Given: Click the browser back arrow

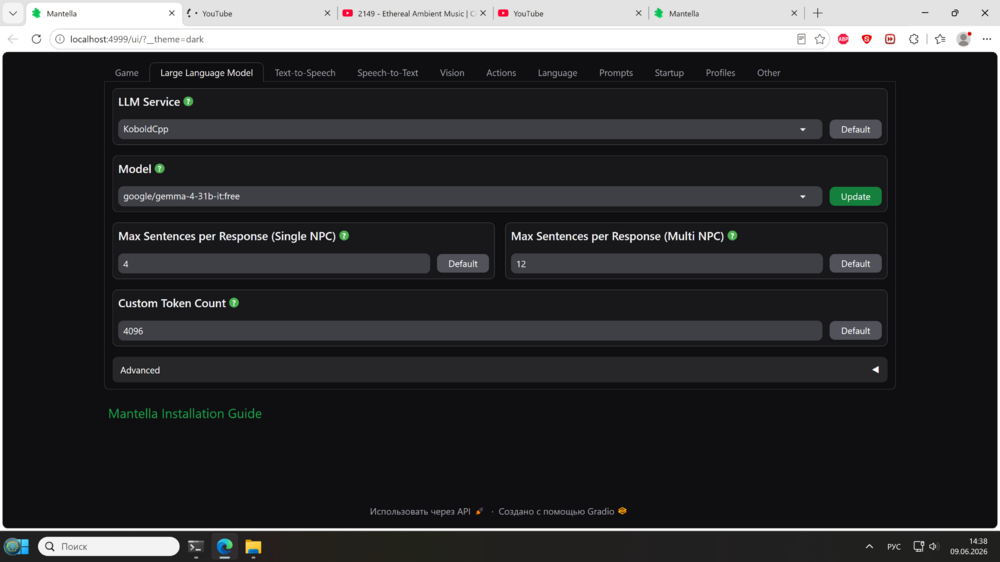Looking at the screenshot, I should pyautogui.click(x=13, y=39).
